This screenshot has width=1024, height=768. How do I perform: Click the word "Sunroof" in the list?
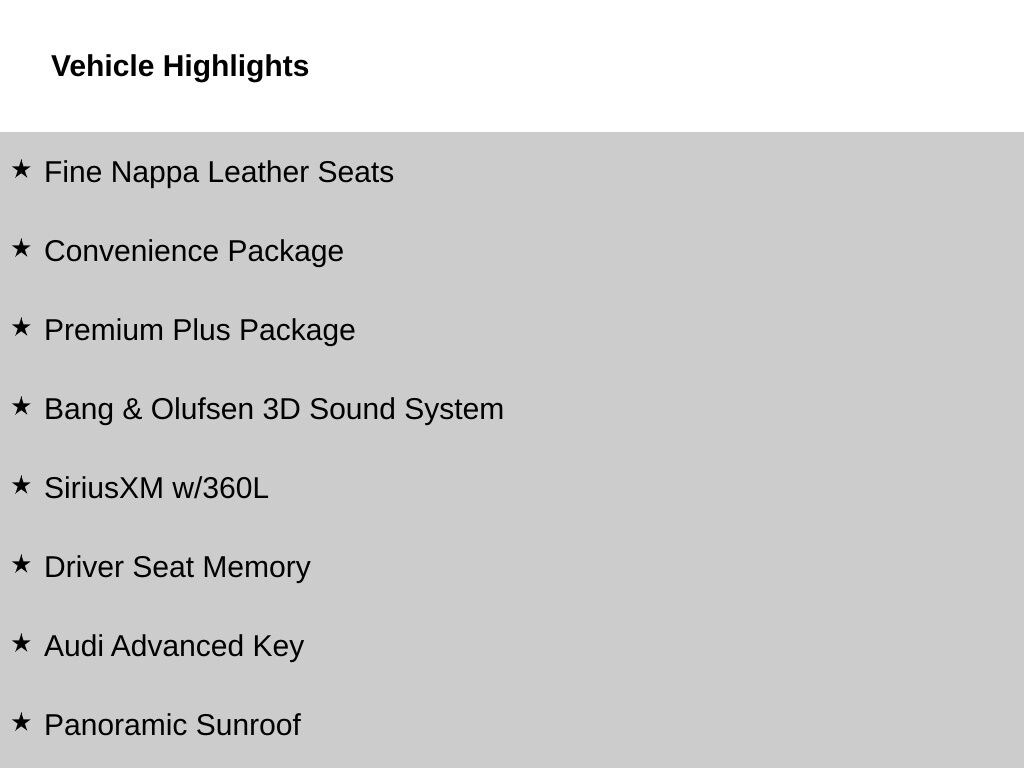point(248,725)
